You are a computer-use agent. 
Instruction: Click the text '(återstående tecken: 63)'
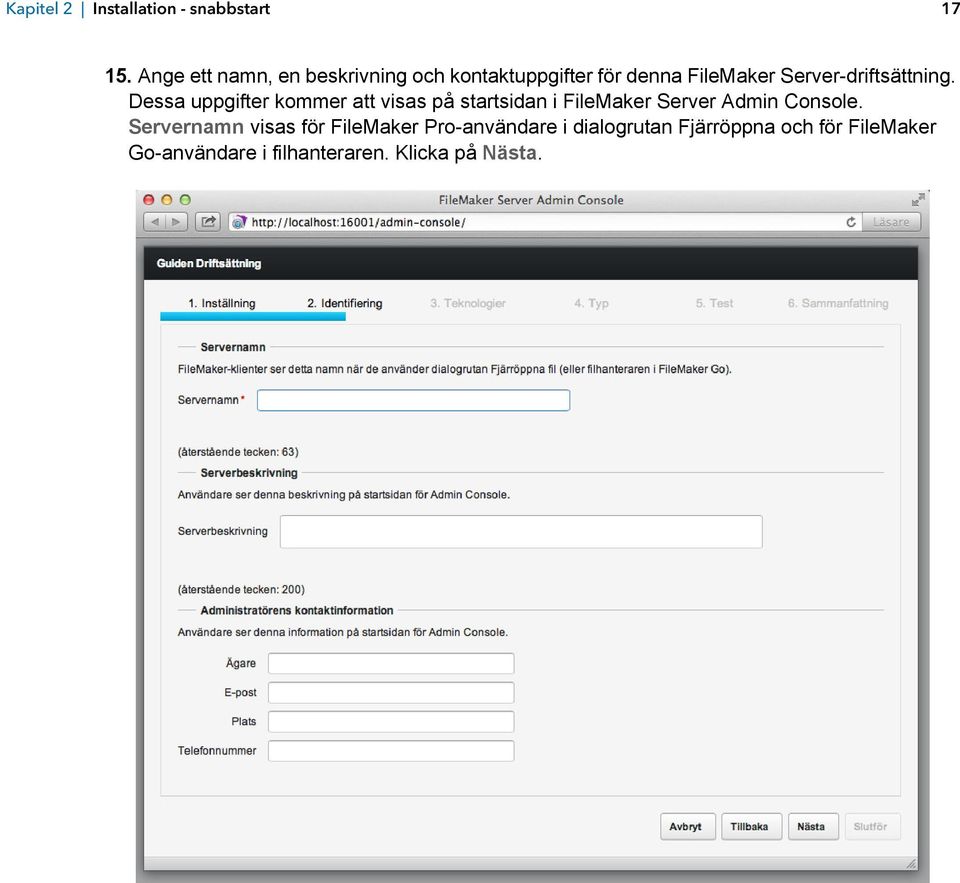point(238,452)
